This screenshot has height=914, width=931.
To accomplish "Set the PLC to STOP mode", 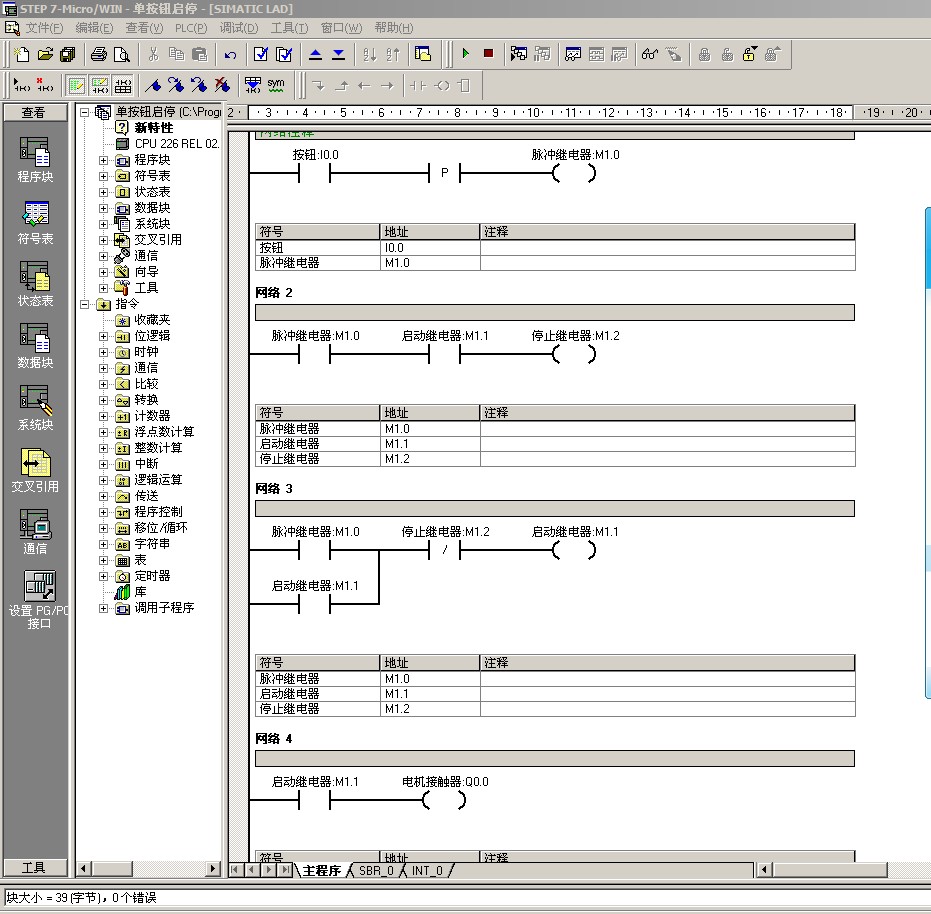I will click(489, 54).
